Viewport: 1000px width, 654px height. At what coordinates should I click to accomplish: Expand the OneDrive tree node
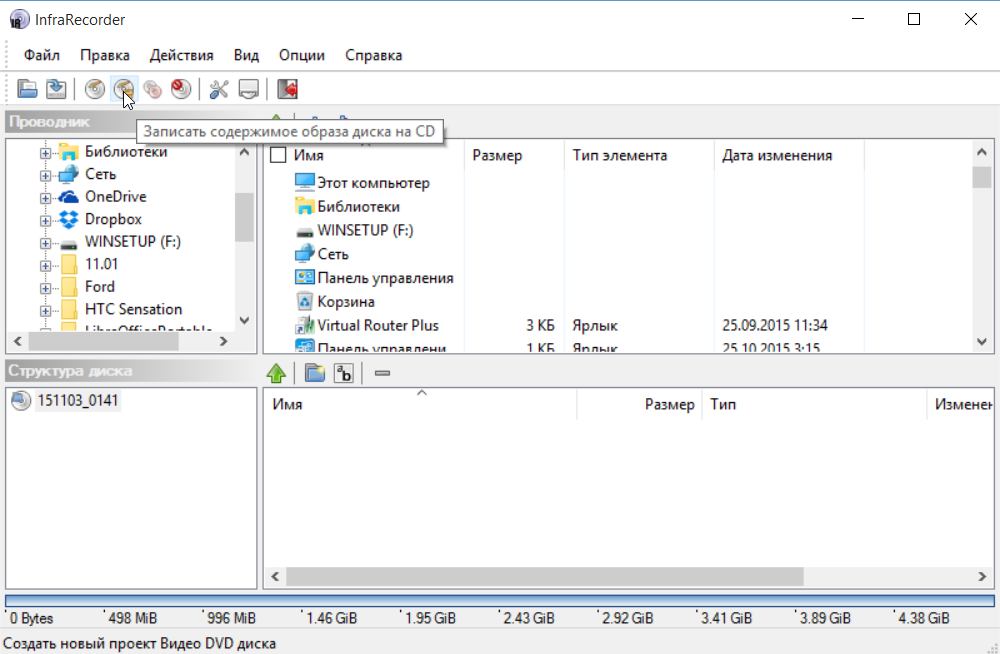coord(45,198)
